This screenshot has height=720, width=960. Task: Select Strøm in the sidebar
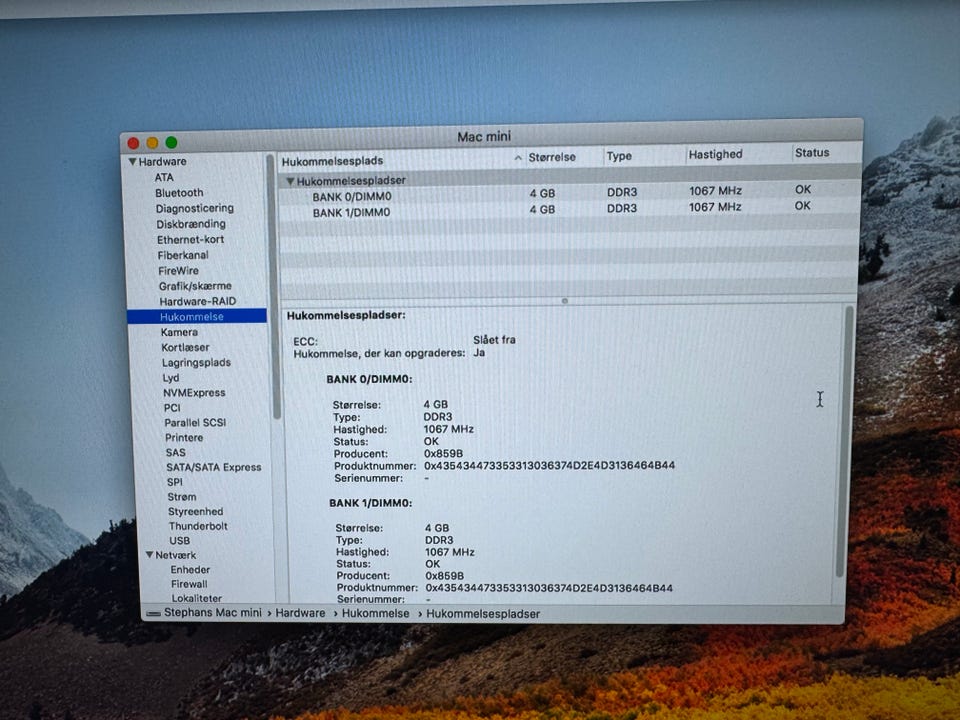click(182, 497)
